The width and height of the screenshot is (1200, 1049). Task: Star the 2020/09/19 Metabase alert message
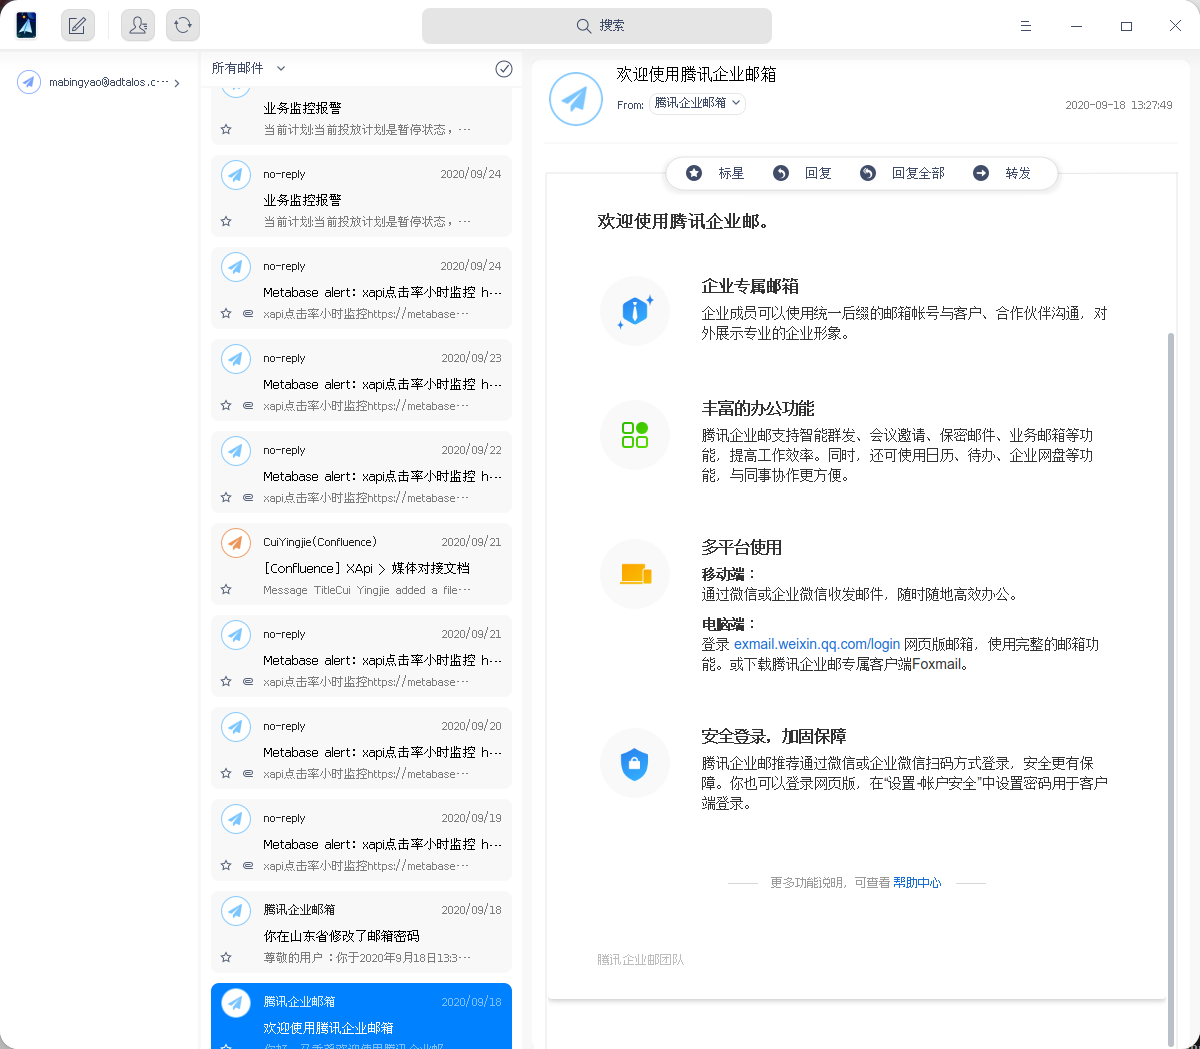(x=226, y=865)
